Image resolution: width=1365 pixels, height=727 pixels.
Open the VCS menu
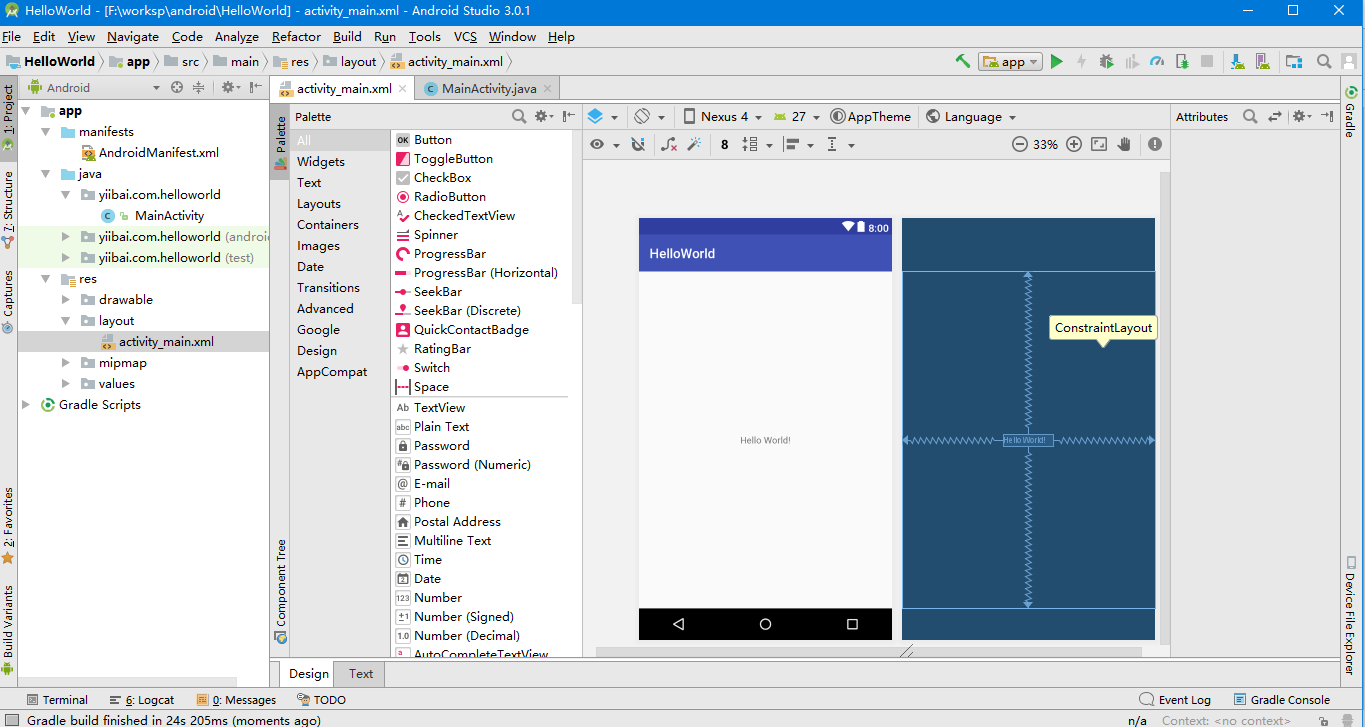[465, 37]
